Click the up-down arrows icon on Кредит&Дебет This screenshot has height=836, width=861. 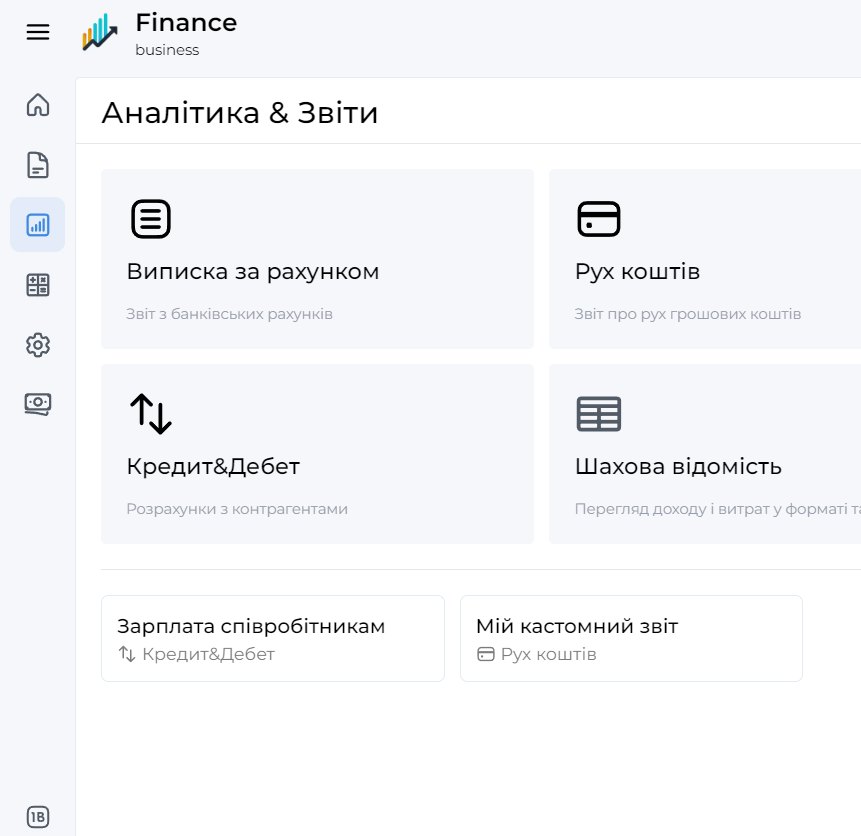click(151, 414)
